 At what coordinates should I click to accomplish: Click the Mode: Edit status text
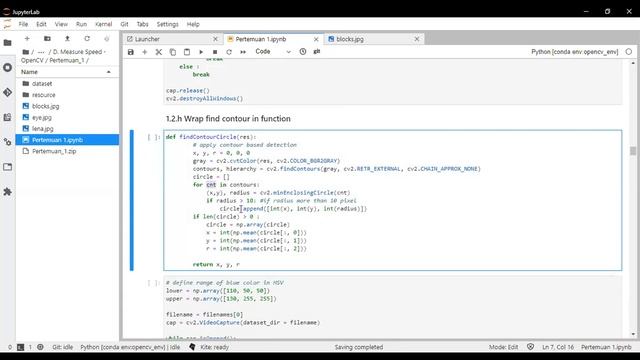point(503,347)
